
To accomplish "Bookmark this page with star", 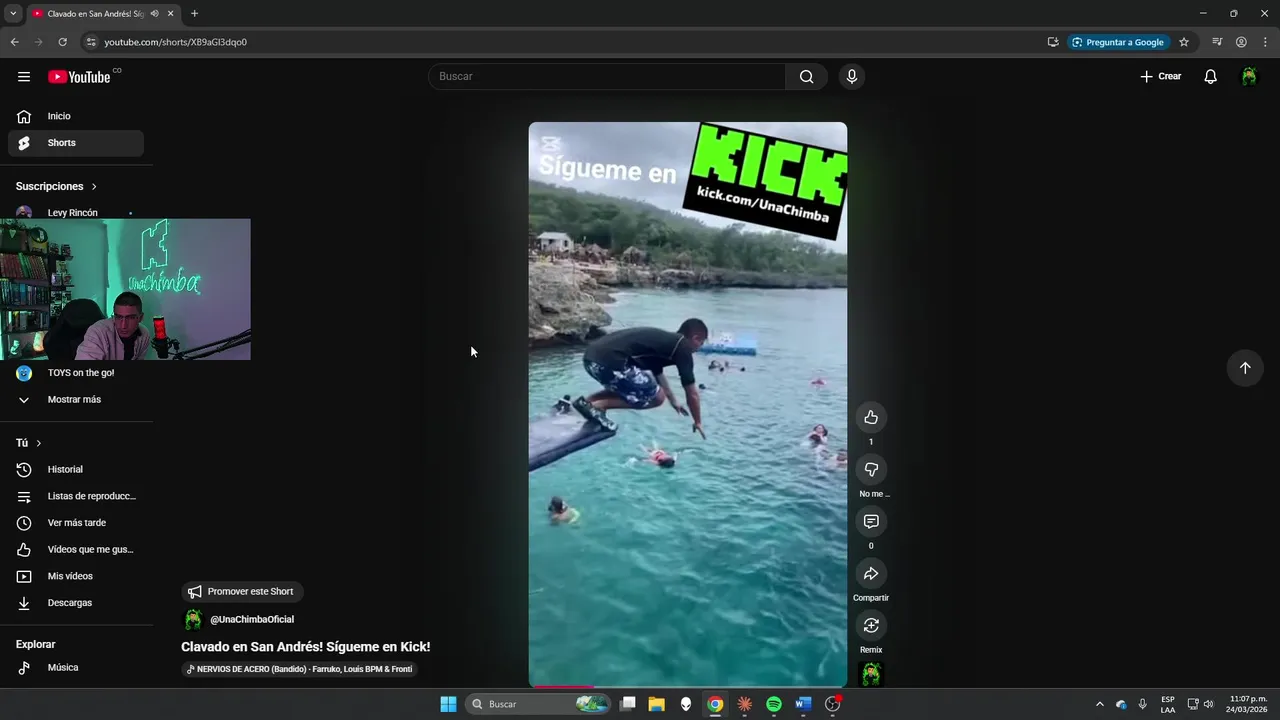I will (1184, 42).
